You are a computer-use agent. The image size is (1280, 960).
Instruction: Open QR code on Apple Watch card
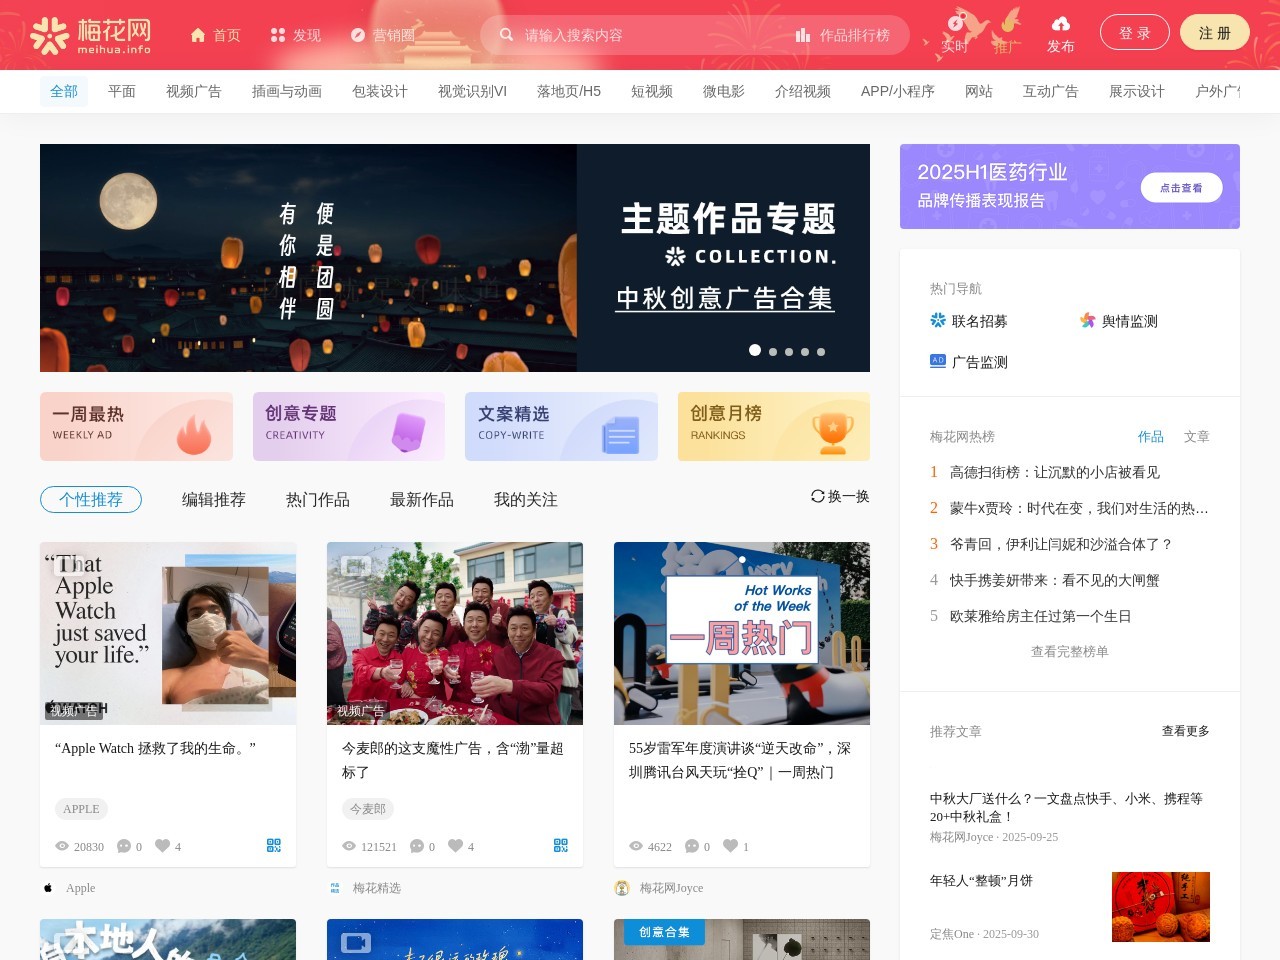274,846
